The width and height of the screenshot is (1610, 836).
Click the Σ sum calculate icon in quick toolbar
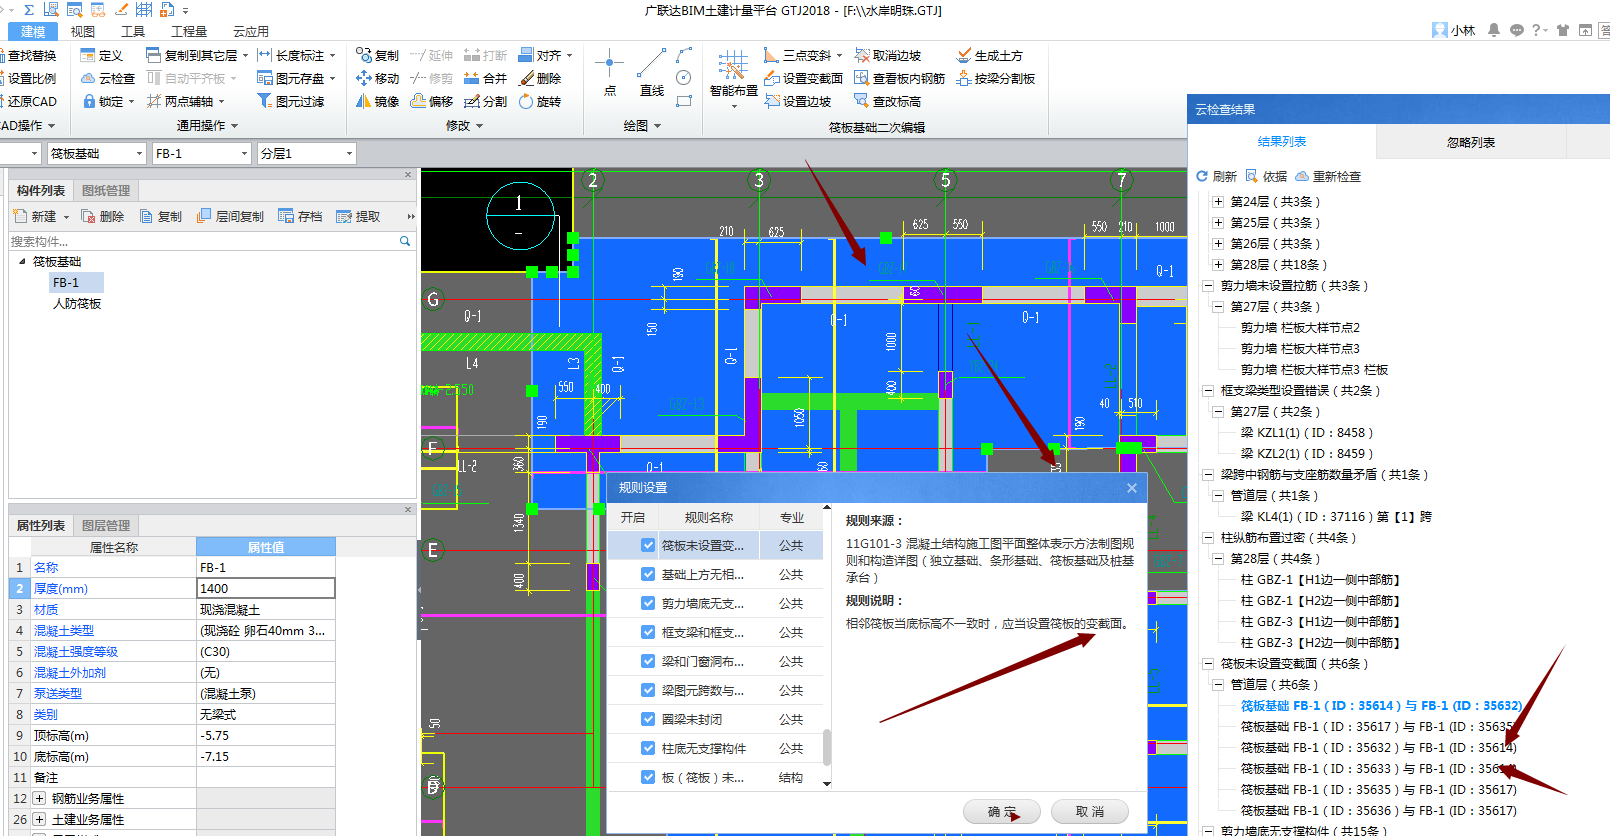pos(29,9)
